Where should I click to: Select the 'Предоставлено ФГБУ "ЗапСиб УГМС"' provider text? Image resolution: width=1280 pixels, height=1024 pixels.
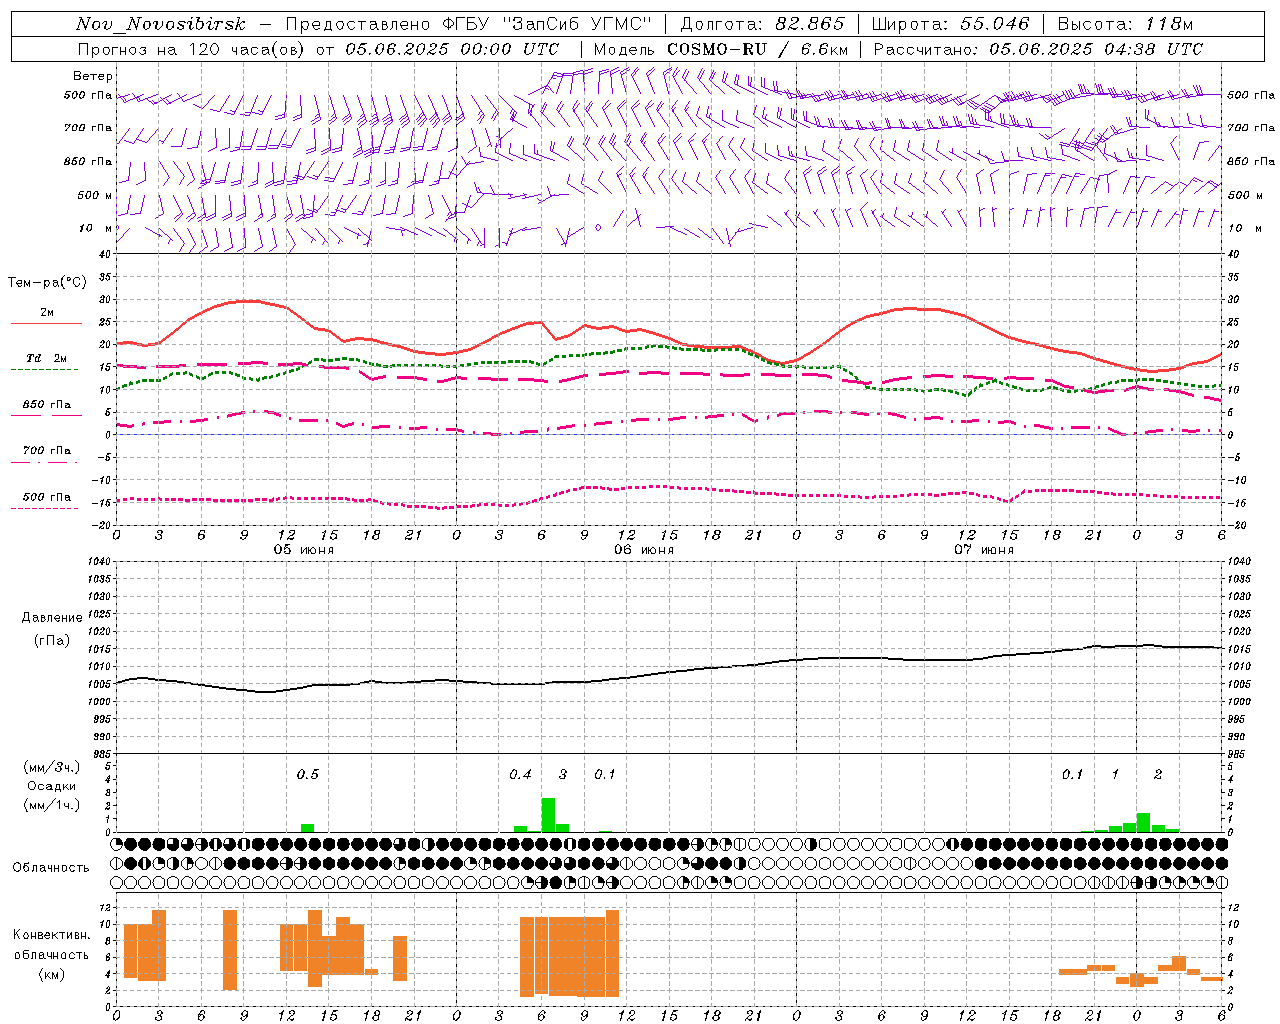point(469,24)
